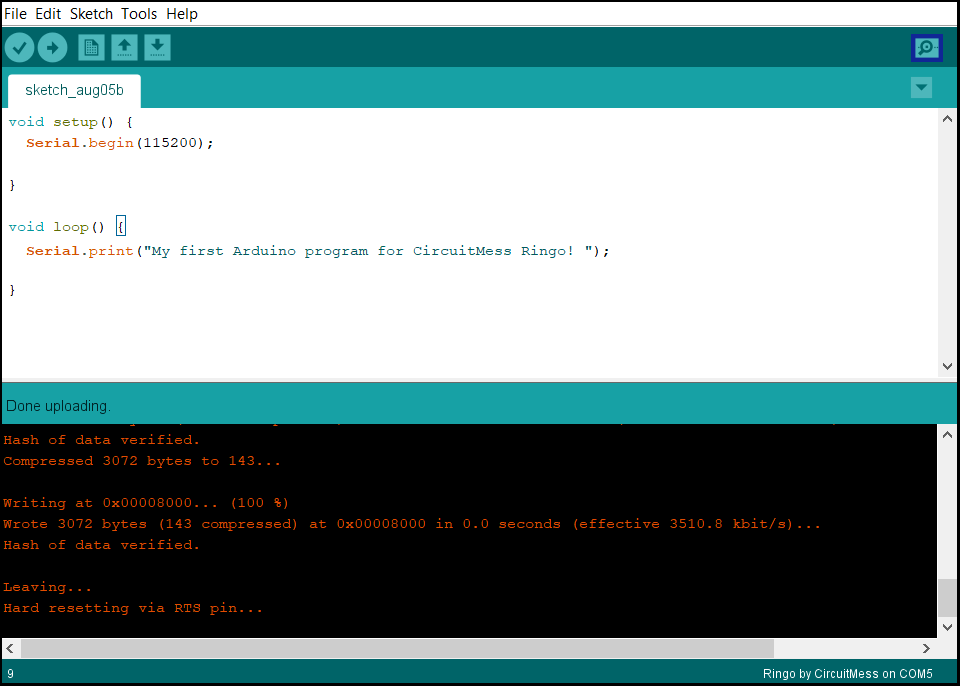Viewport: 960px width, 686px height.
Task: Open the Edit menu
Action: [x=48, y=13]
